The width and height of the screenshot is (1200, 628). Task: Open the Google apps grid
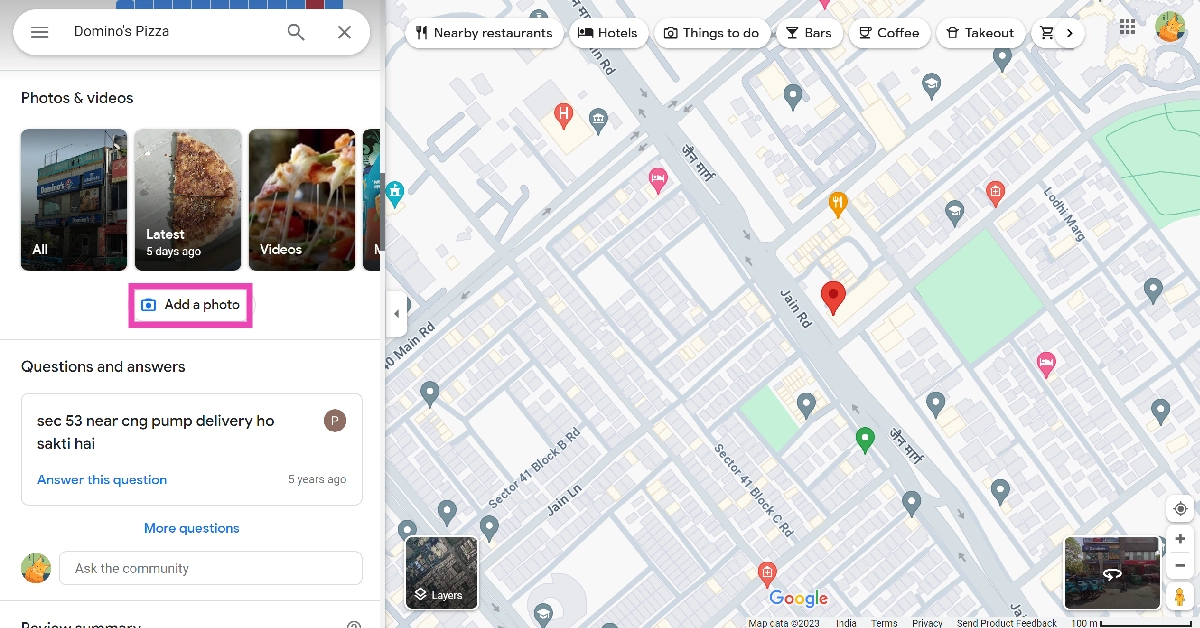click(1127, 27)
